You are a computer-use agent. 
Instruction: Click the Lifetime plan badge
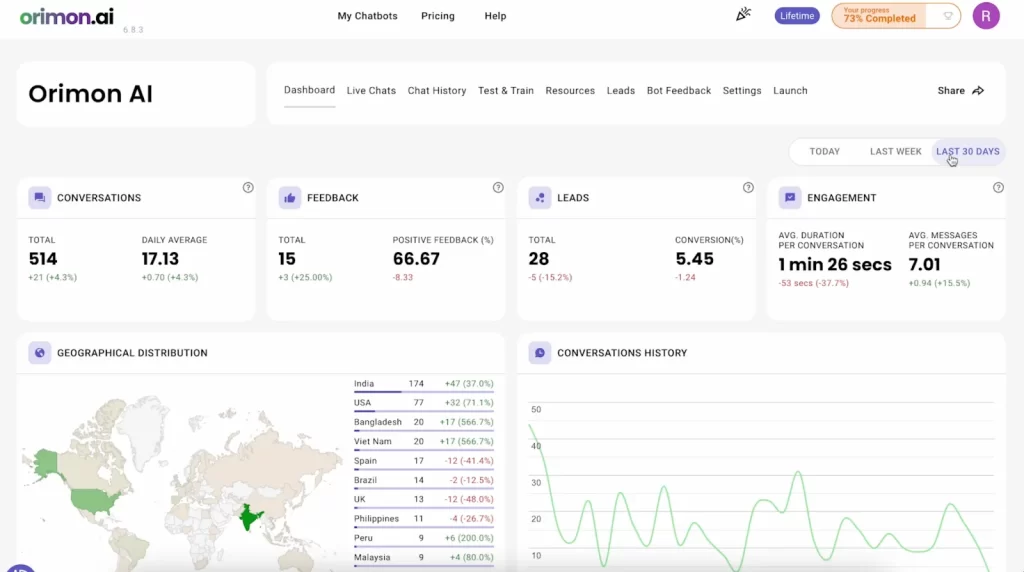click(x=797, y=16)
